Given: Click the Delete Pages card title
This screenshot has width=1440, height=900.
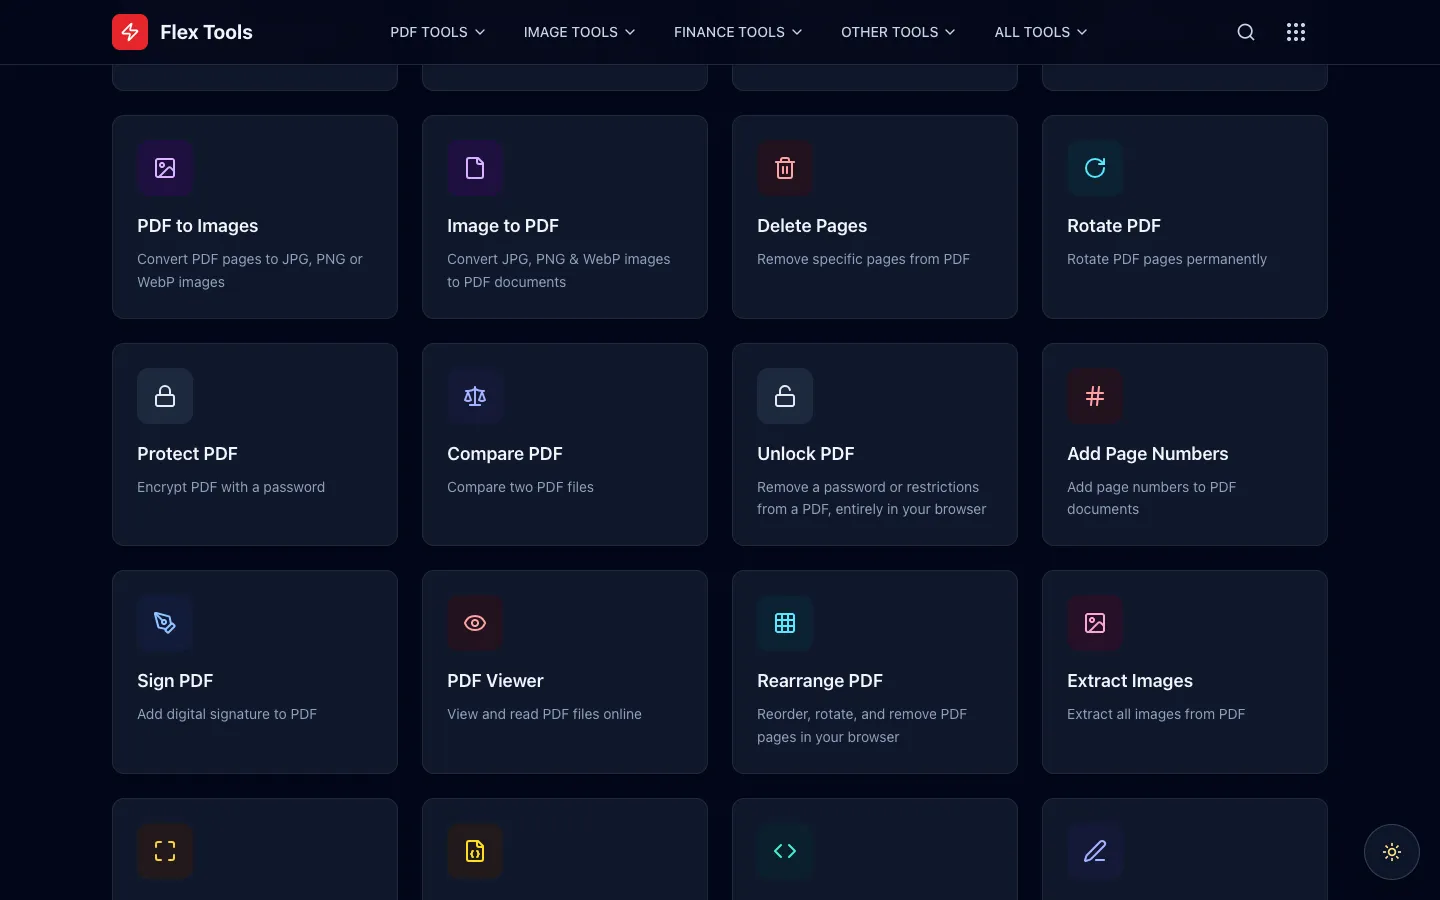Looking at the screenshot, I should tap(812, 226).
